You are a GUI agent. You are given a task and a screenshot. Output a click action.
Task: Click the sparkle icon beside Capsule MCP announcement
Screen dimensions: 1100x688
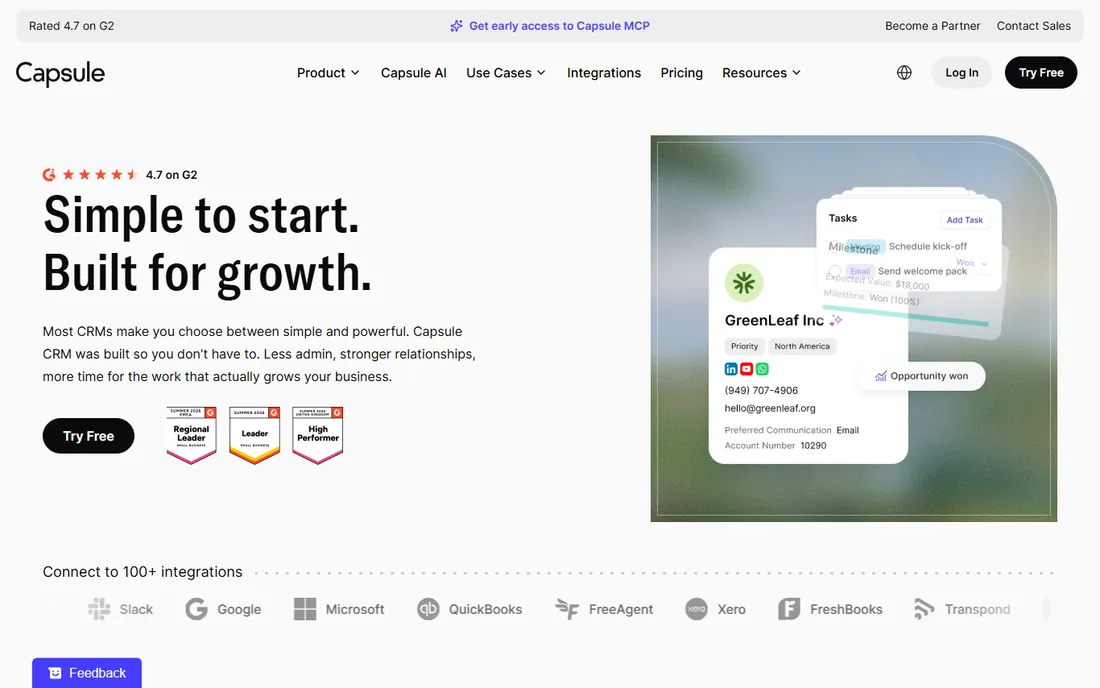point(456,26)
